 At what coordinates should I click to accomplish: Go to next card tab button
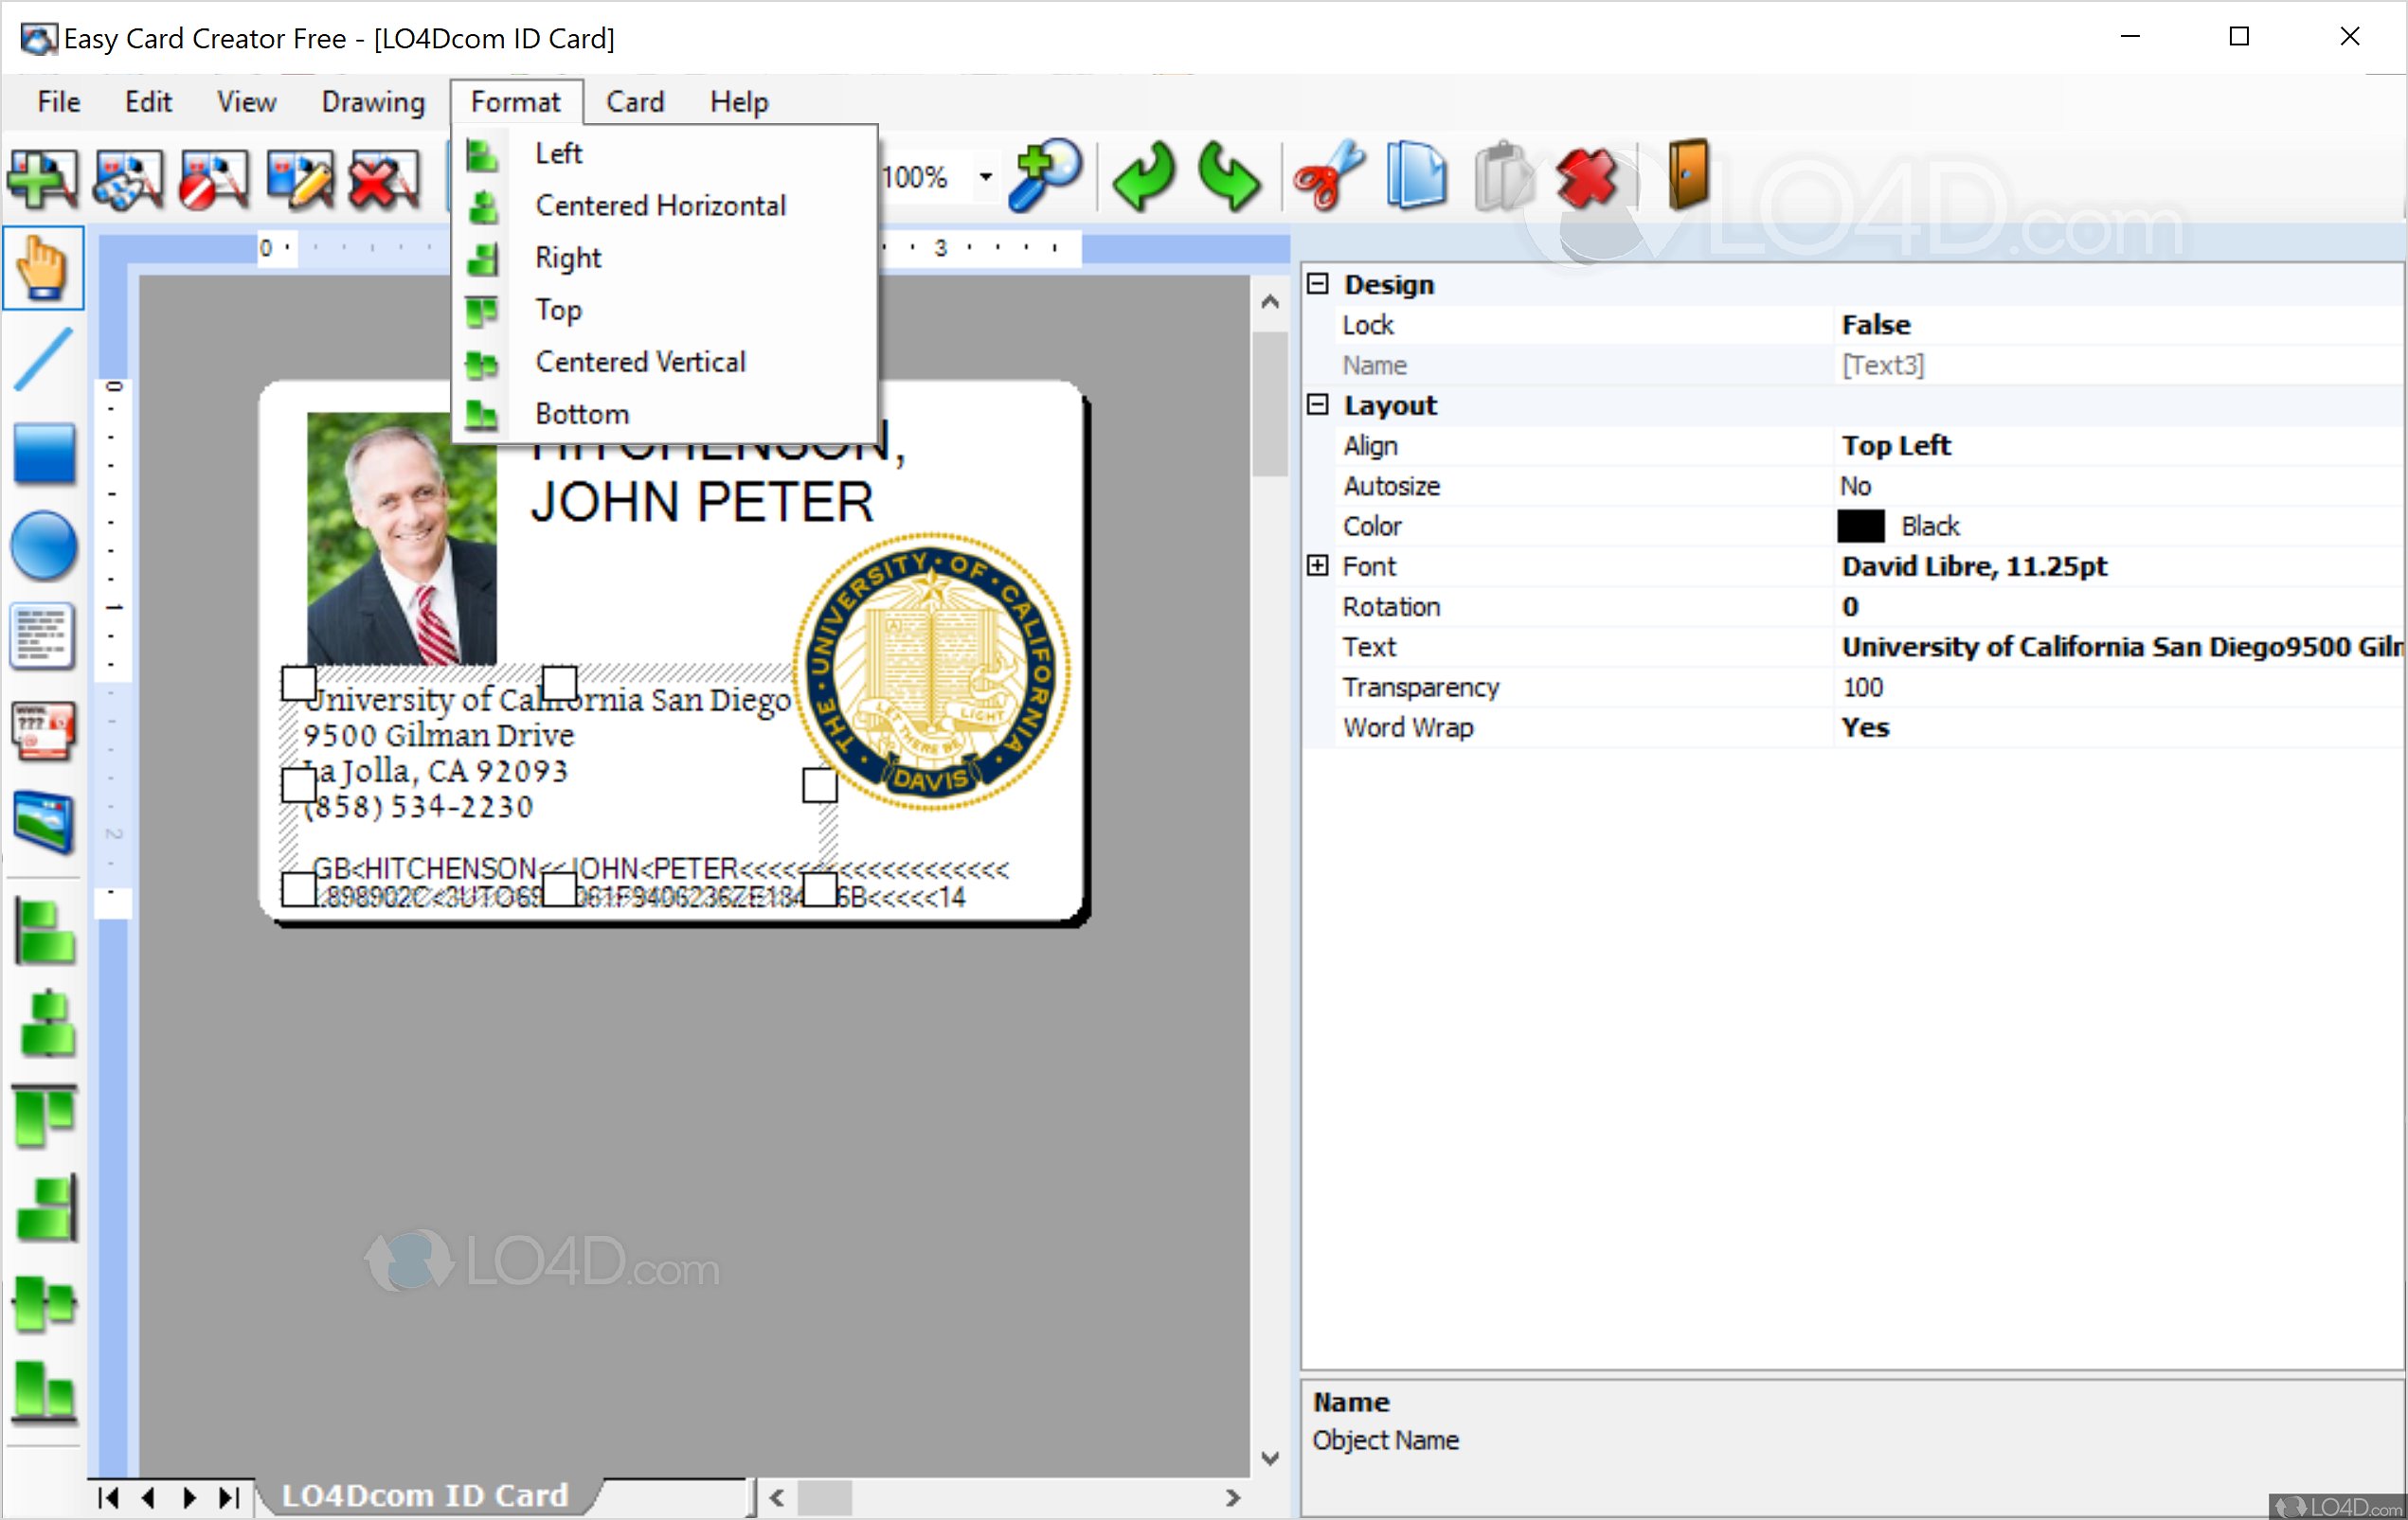189,1497
